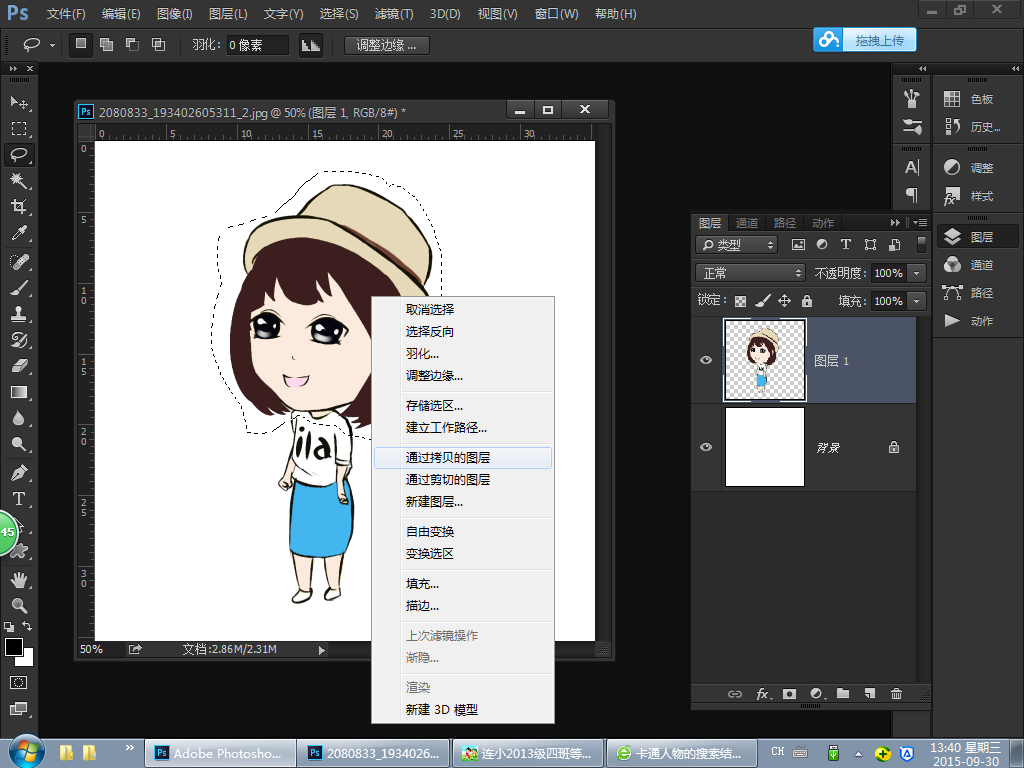Open the Lasso tool preset picker
Viewport: 1024px width, 768px height.
coord(52,45)
